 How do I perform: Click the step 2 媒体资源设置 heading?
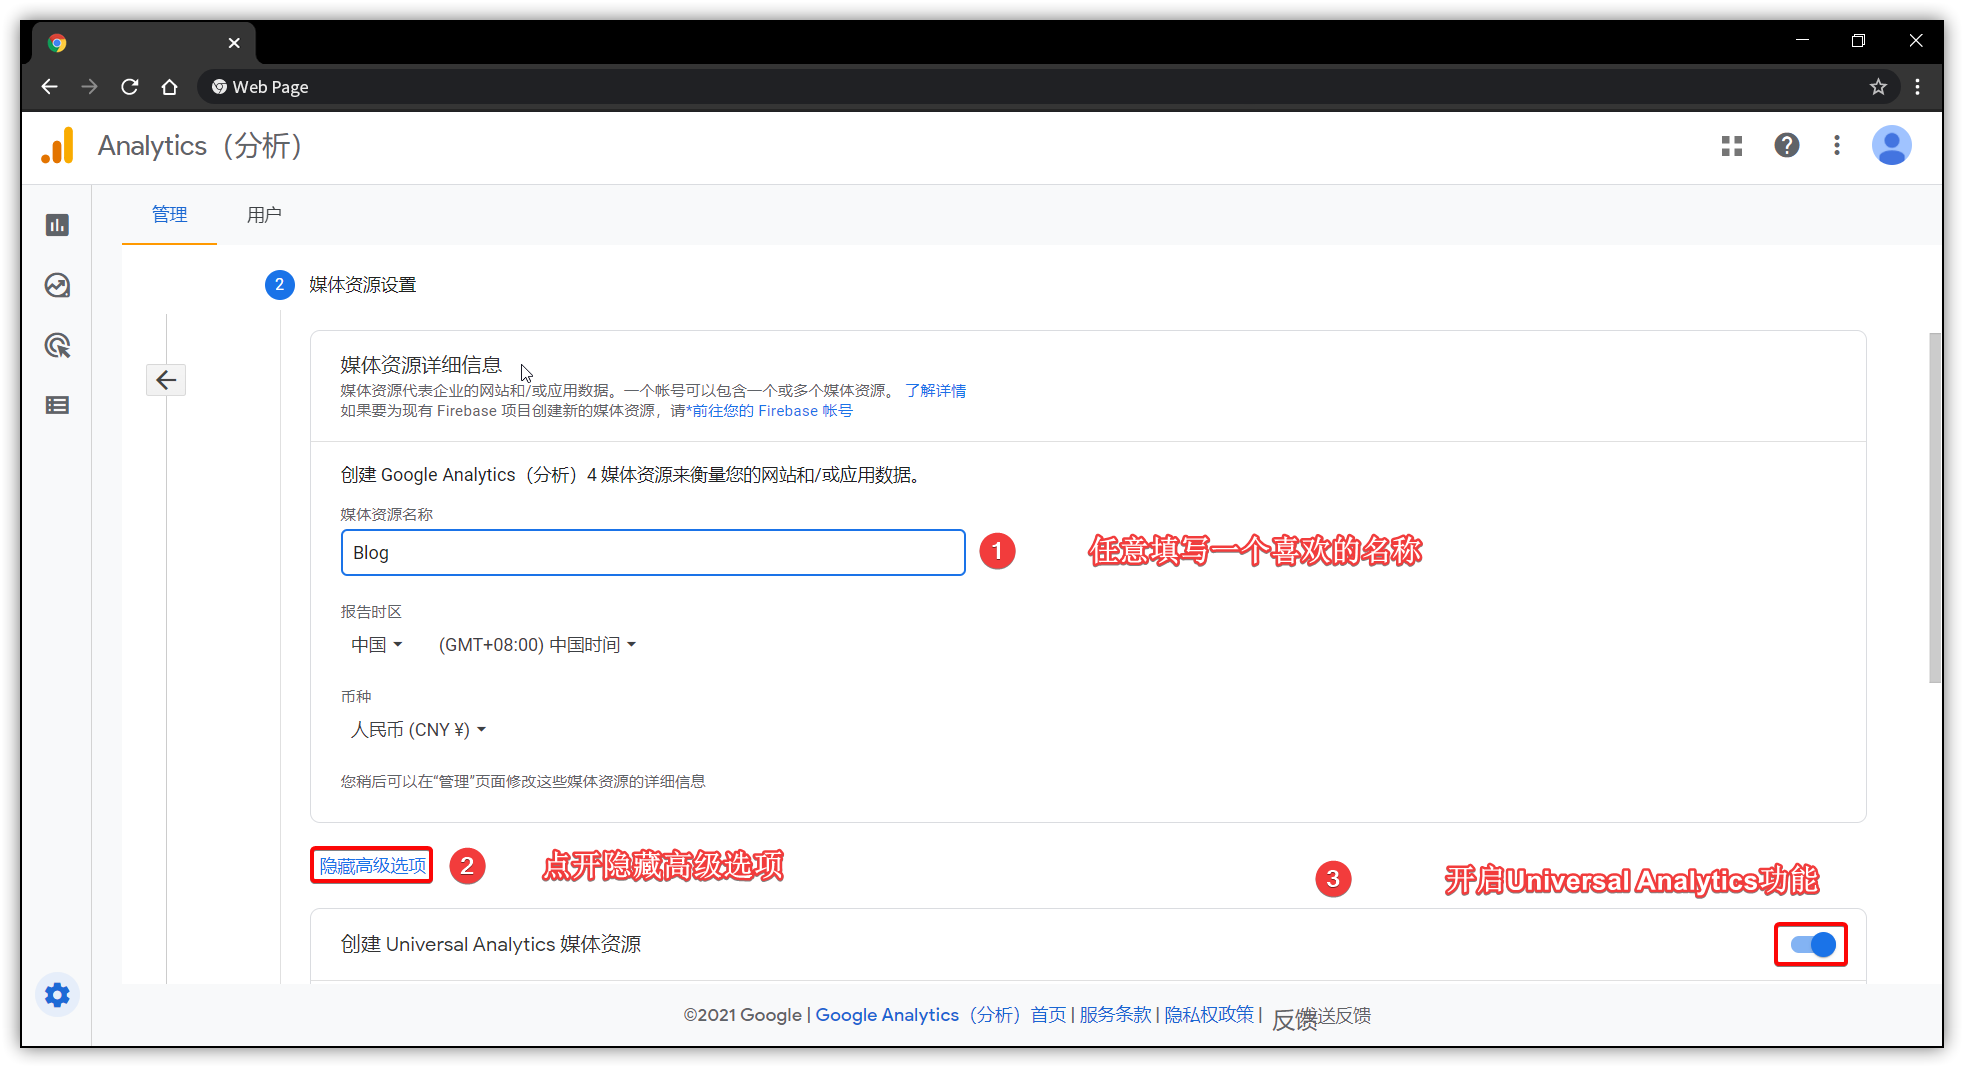pyautogui.click(x=362, y=285)
